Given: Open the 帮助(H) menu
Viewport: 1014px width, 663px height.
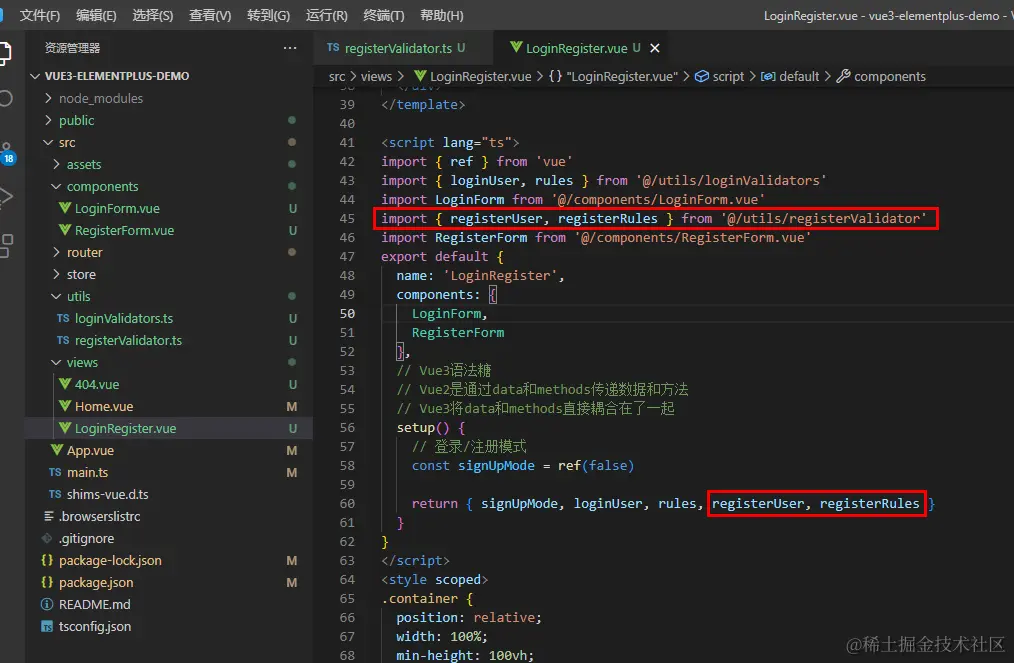Looking at the screenshot, I should [442, 16].
